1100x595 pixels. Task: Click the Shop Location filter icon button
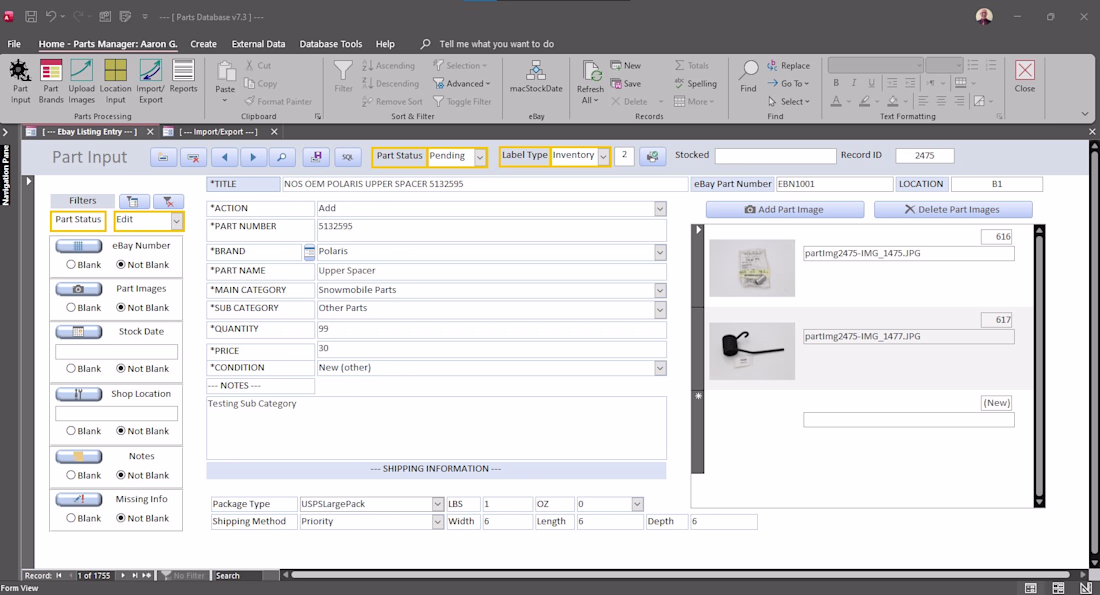click(x=79, y=394)
